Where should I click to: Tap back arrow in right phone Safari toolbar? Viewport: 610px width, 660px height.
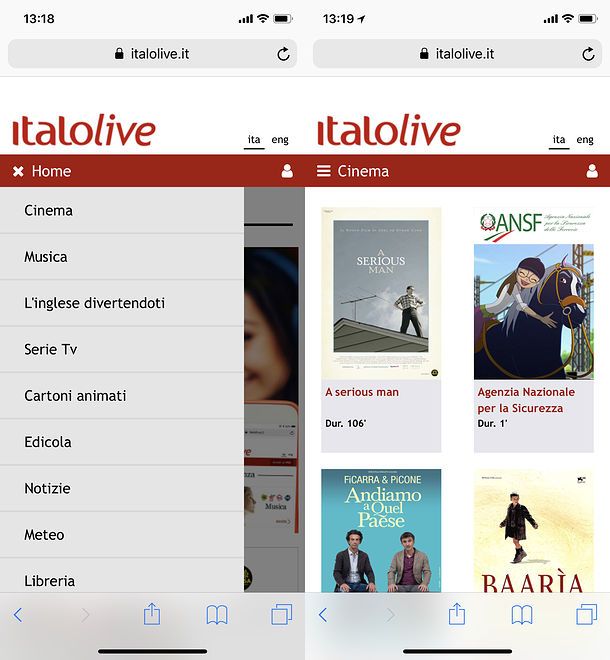click(x=323, y=615)
